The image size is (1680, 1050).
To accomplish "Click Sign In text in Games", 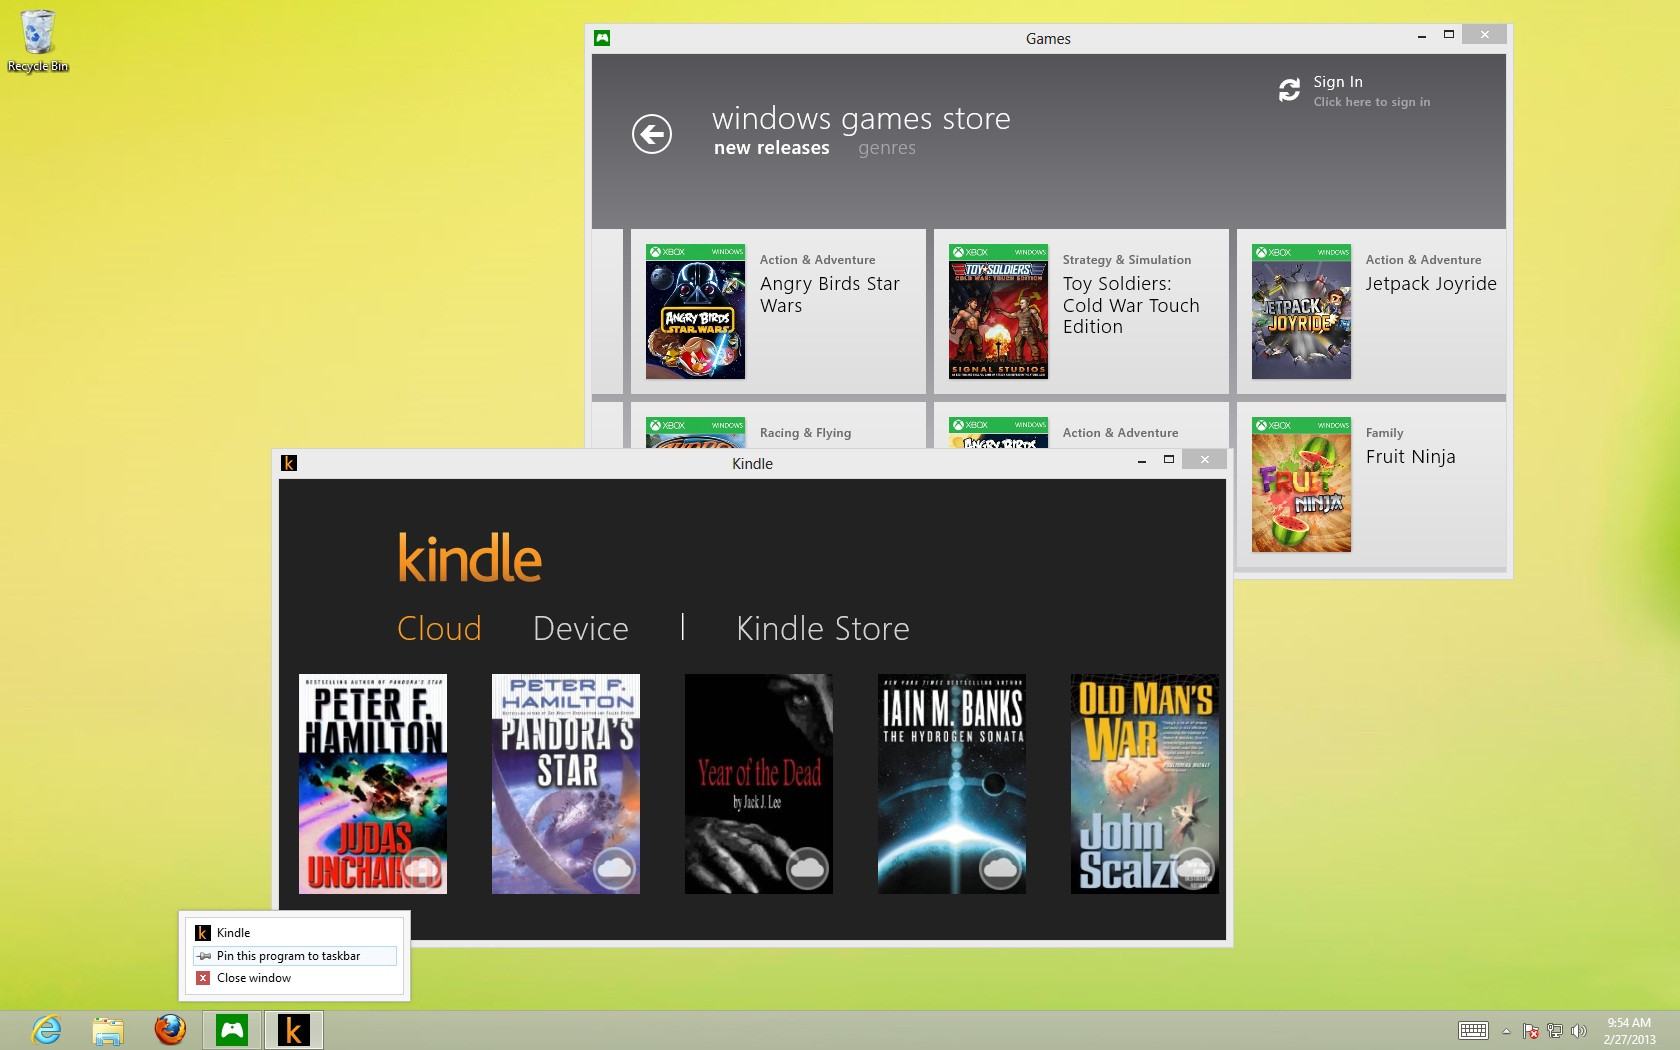I will [x=1338, y=82].
